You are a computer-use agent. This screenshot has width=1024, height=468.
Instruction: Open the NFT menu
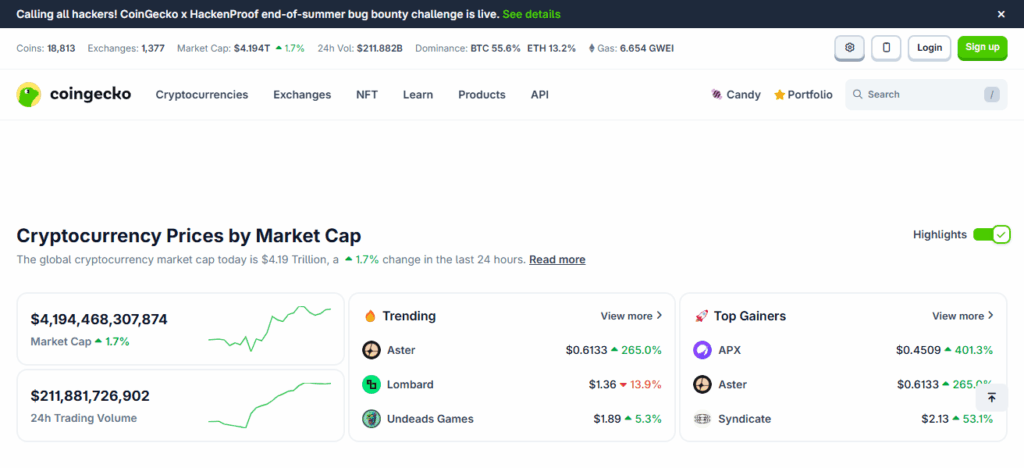coord(367,95)
